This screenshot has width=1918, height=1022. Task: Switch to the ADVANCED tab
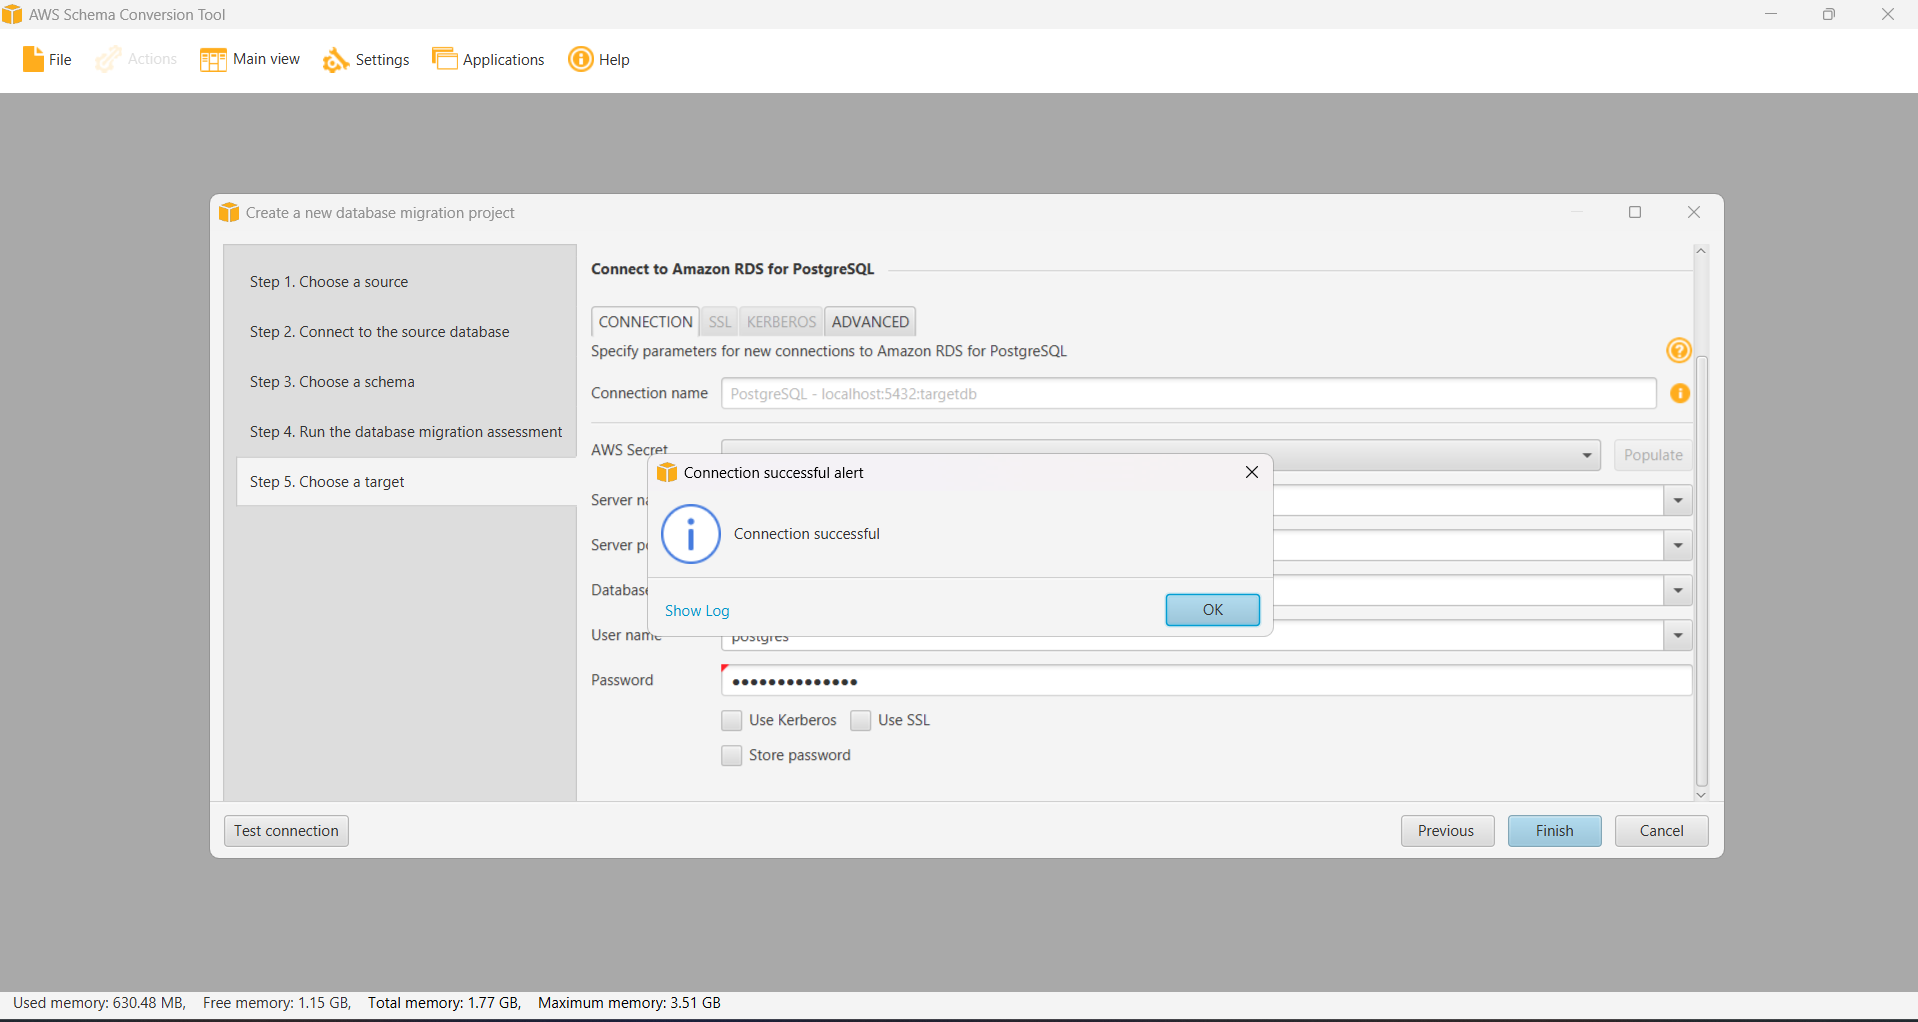pos(870,322)
